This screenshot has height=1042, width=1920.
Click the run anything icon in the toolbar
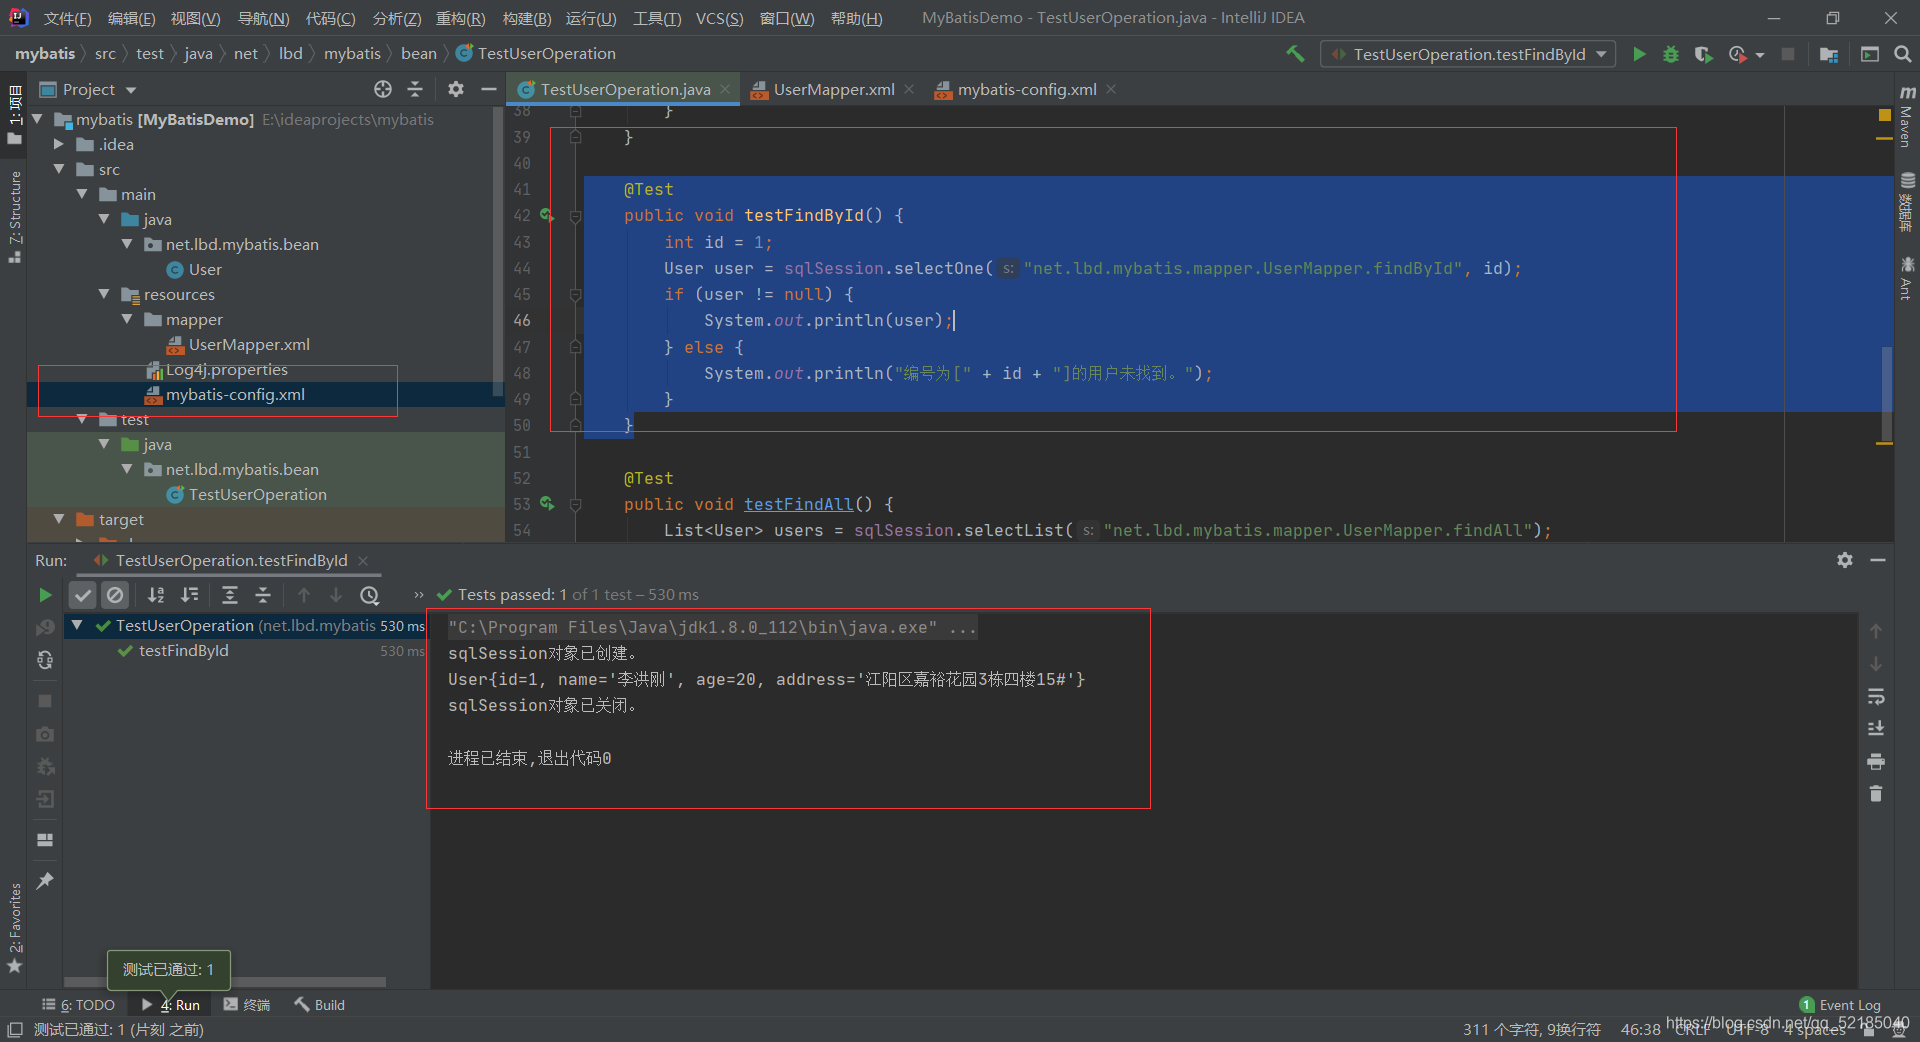[x=1870, y=54]
